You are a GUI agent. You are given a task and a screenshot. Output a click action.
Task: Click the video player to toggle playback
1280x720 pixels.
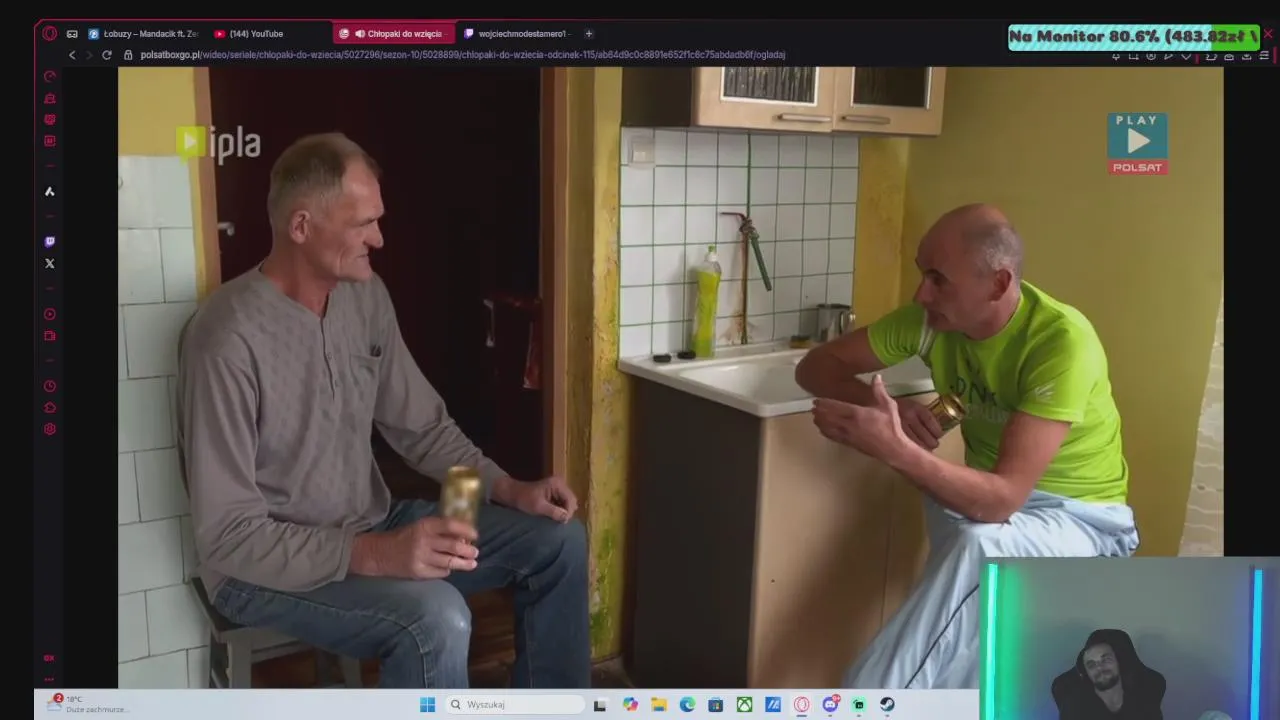(670, 378)
